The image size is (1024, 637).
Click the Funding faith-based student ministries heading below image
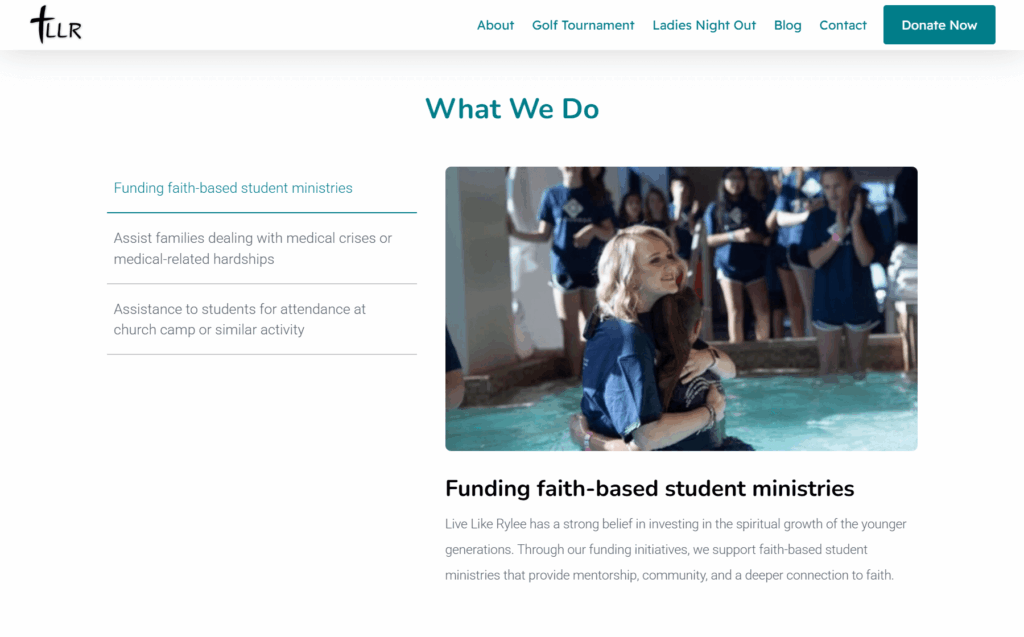(x=650, y=489)
